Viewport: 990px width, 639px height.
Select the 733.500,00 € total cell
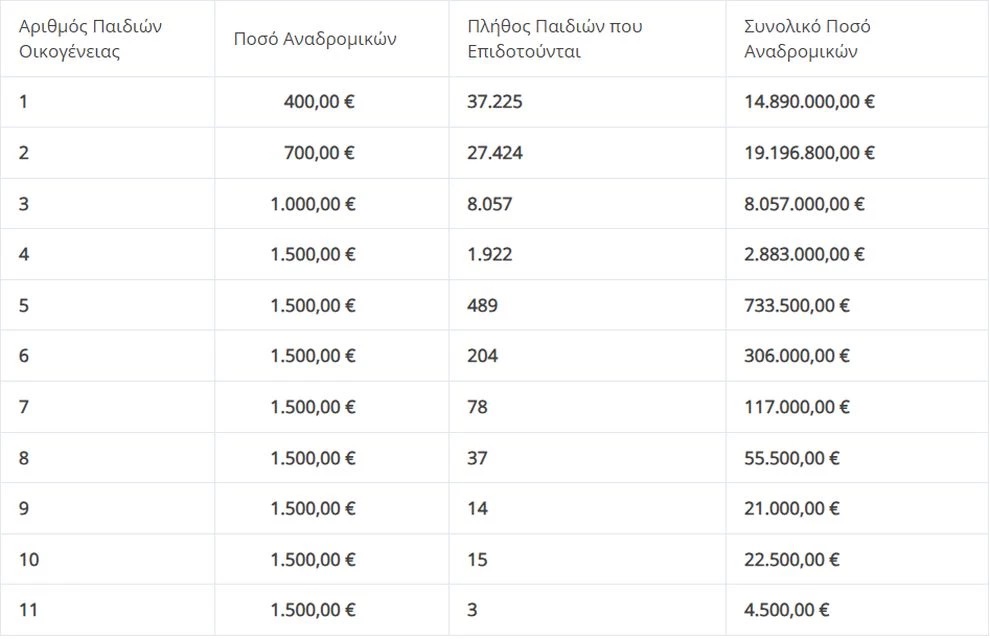coord(797,306)
